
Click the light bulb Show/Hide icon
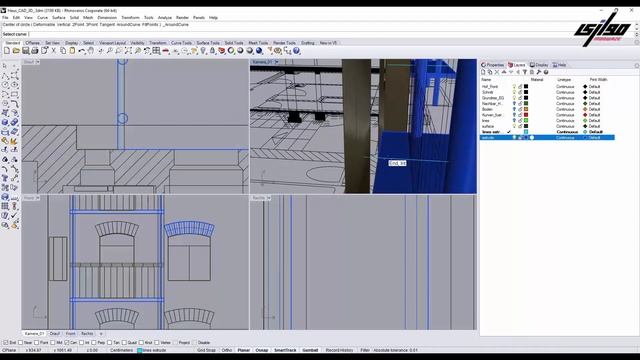click(203, 51)
